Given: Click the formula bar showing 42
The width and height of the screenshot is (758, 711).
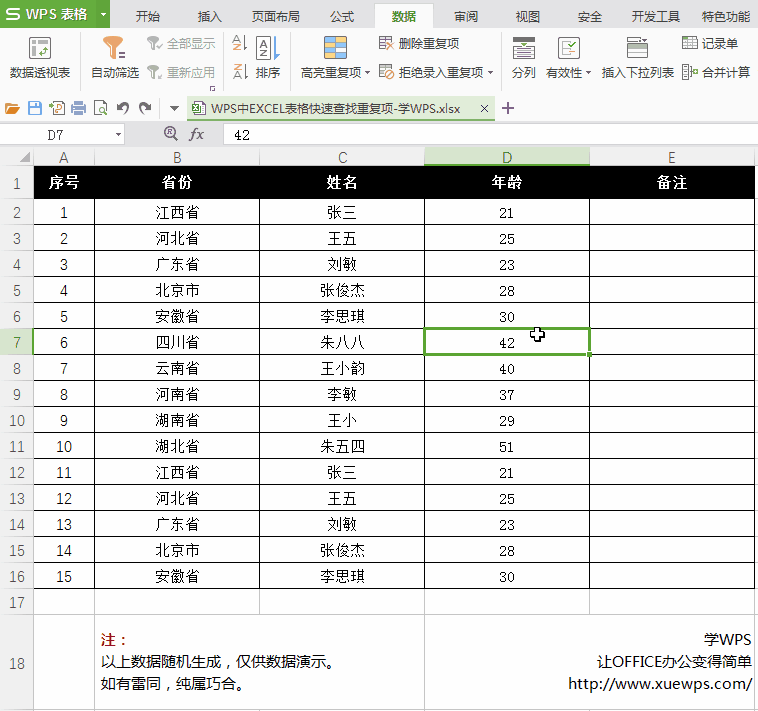Looking at the screenshot, I should point(490,135).
